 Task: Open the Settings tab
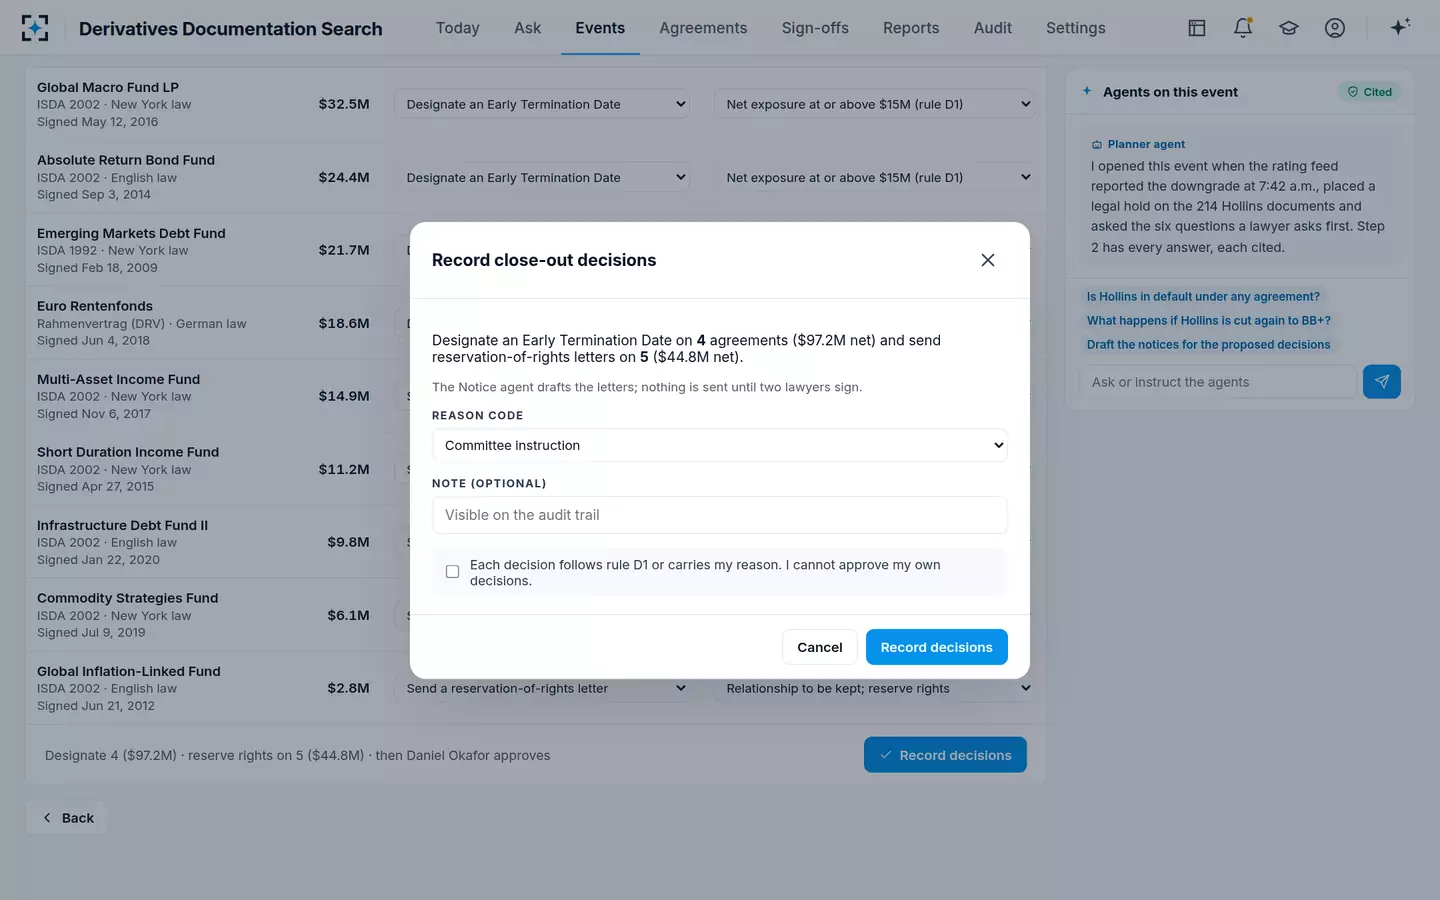(x=1076, y=28)
